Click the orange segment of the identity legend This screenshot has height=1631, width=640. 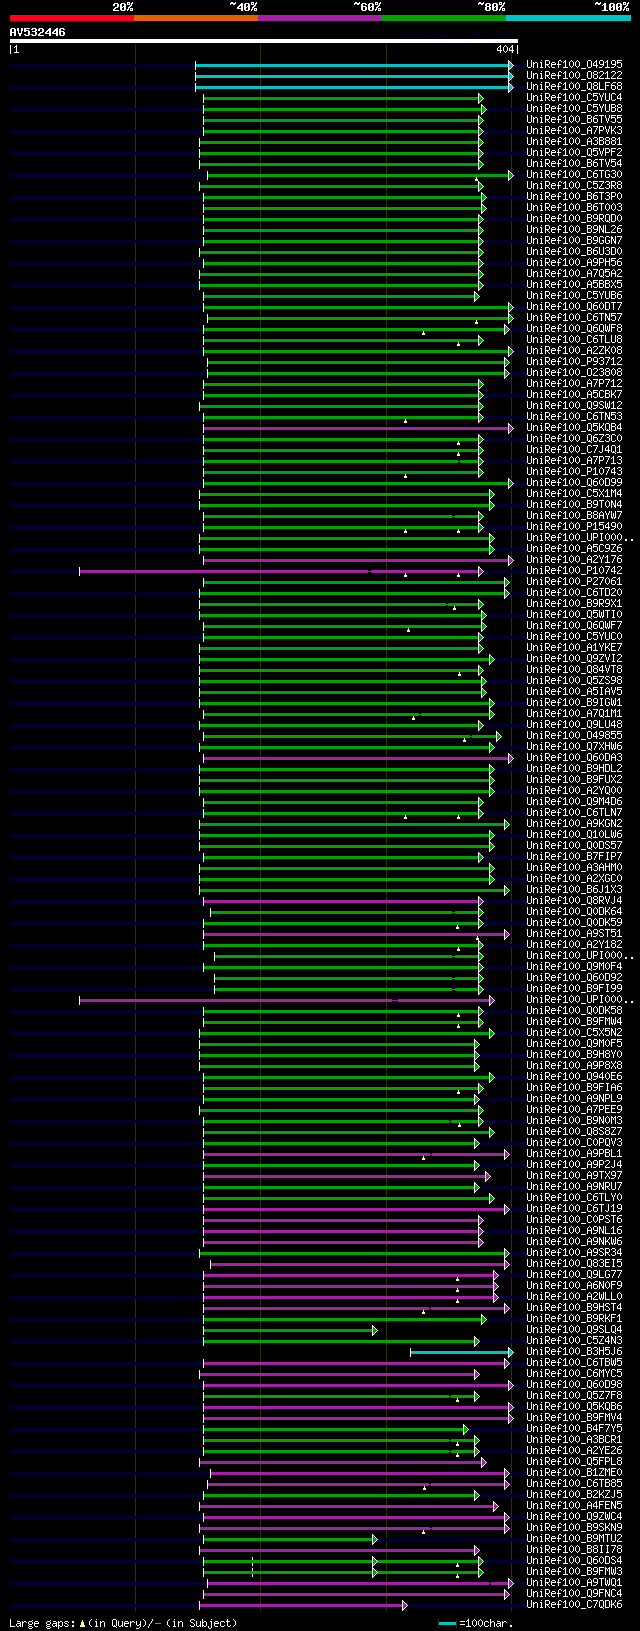tap(195, 18)
